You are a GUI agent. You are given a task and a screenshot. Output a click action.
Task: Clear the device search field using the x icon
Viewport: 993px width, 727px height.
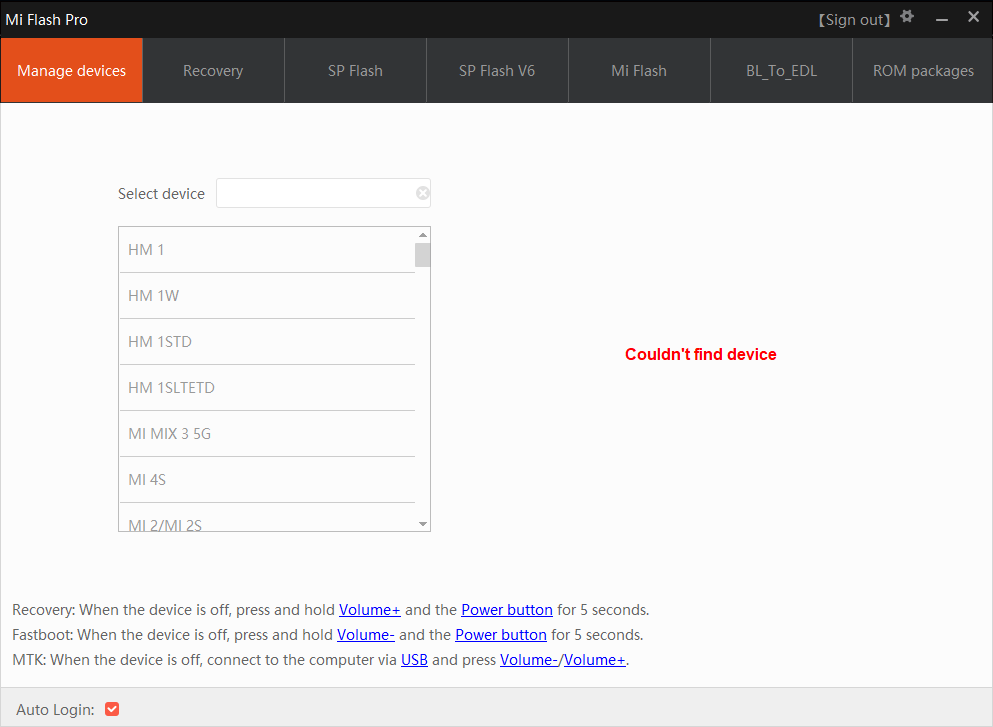tap(422, 193)
